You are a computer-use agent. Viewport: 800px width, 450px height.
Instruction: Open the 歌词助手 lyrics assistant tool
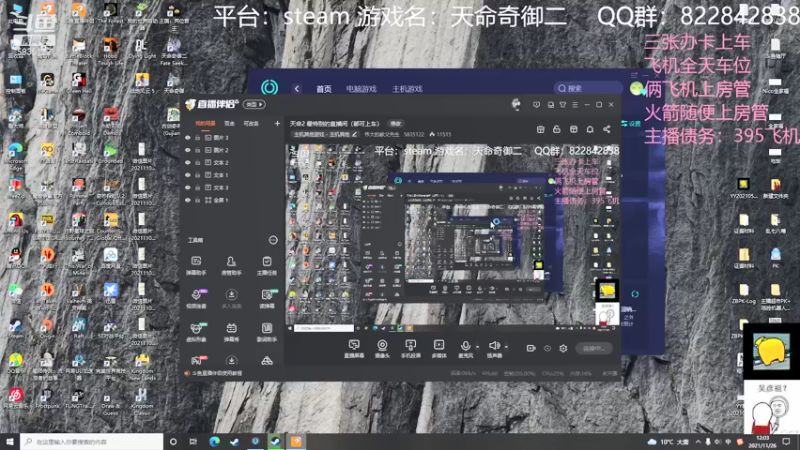click(267, 332)
